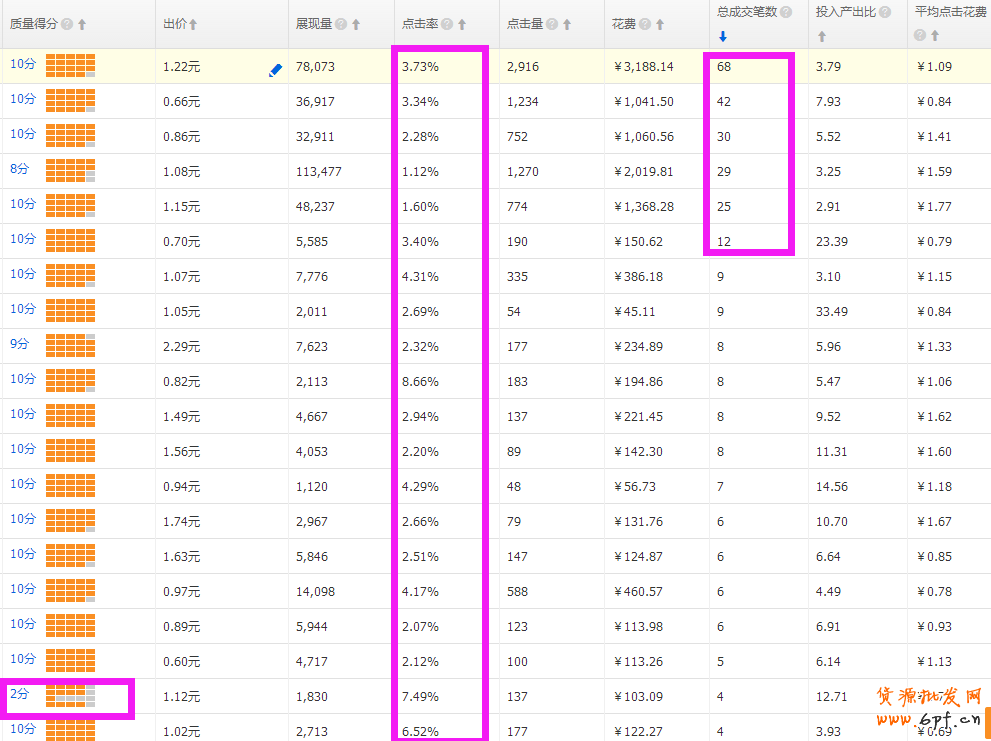Click the quality bar chart beside 2分
This screenshot has height=741, width=991.
pos(70,696)
